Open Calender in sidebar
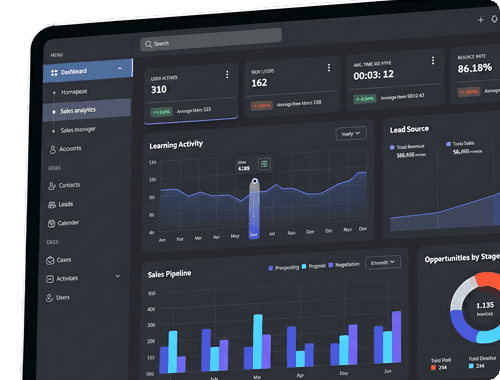Screen dimensions: 500x380 [68, 222]
